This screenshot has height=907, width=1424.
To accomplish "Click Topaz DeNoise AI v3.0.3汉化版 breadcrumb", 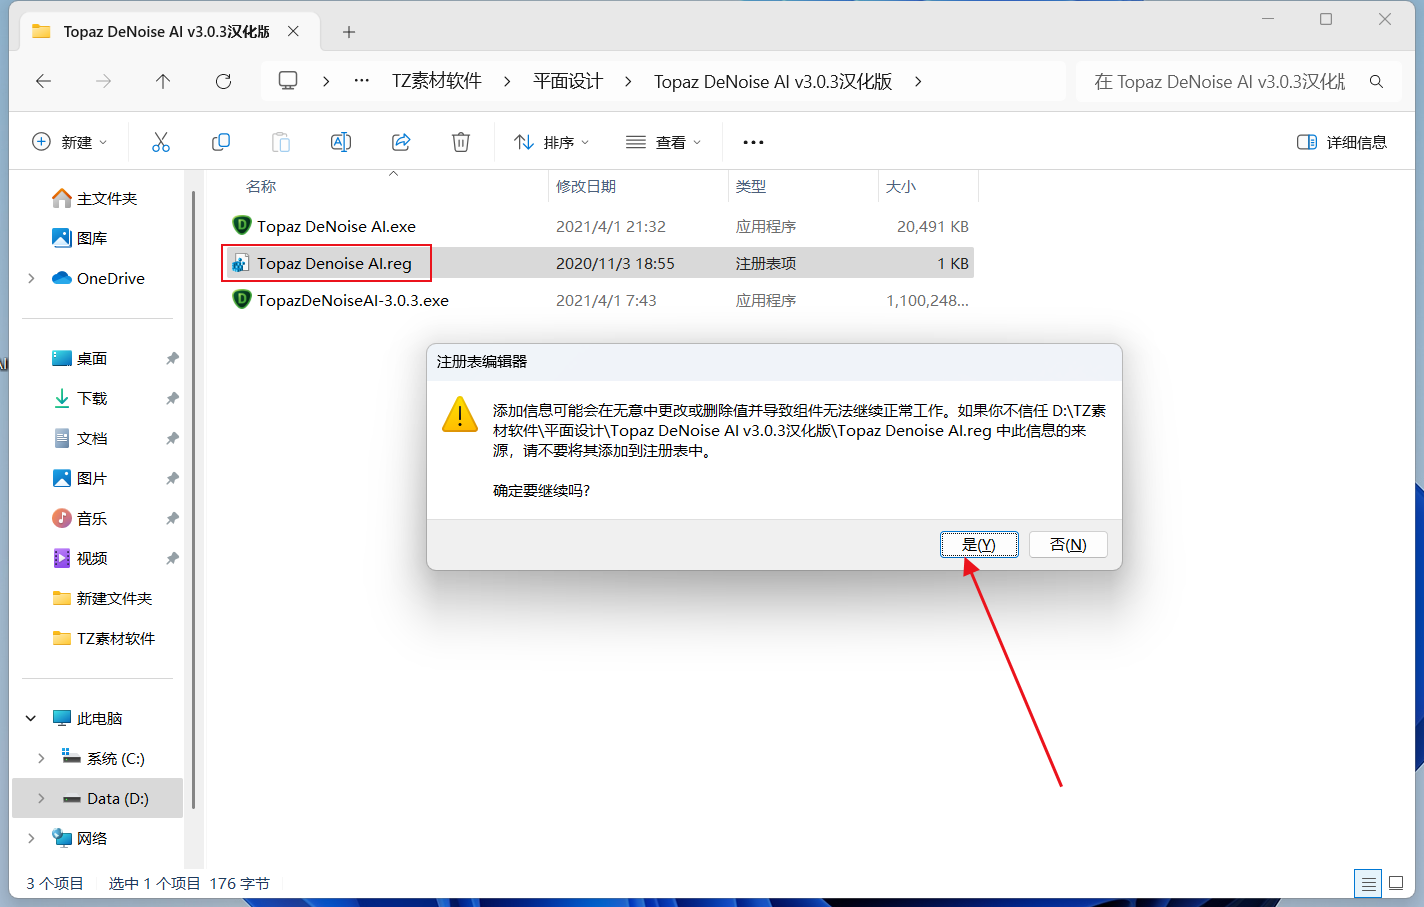I will [x=773, y=81].
